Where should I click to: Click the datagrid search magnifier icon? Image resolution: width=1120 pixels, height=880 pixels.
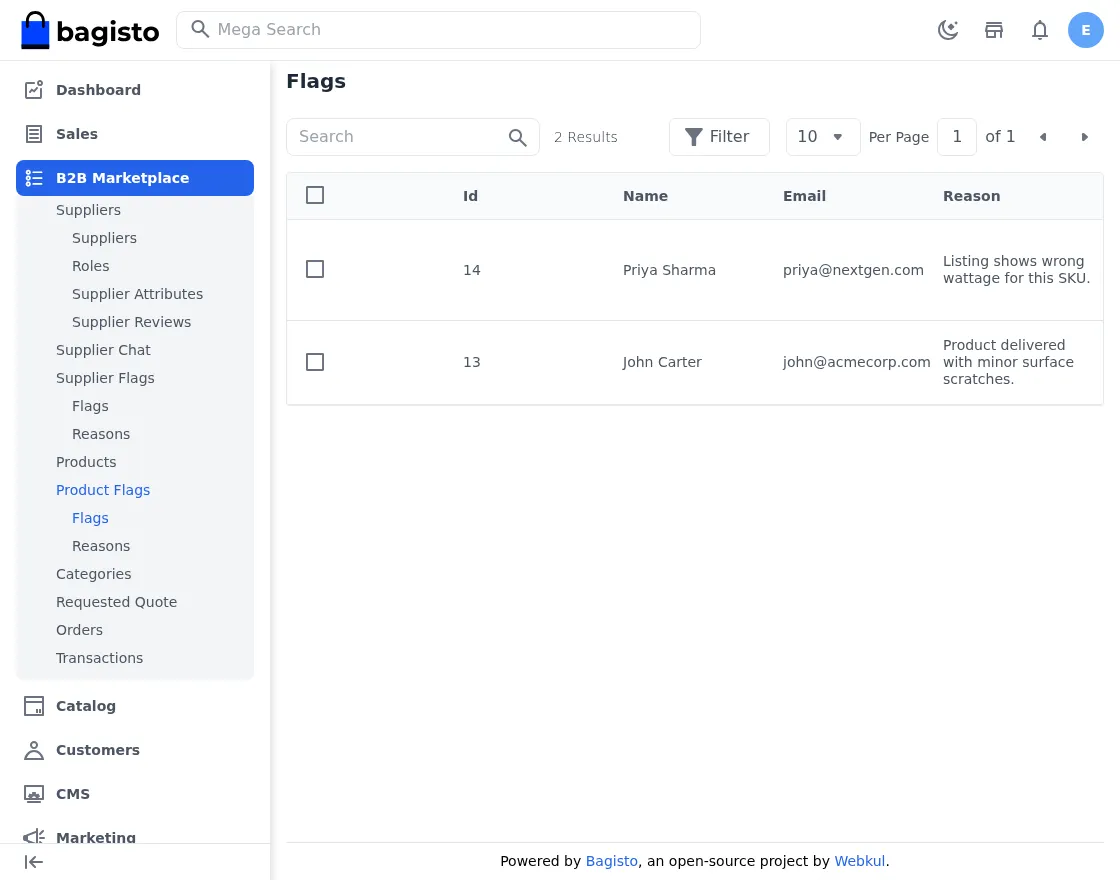tap(518, 137)
